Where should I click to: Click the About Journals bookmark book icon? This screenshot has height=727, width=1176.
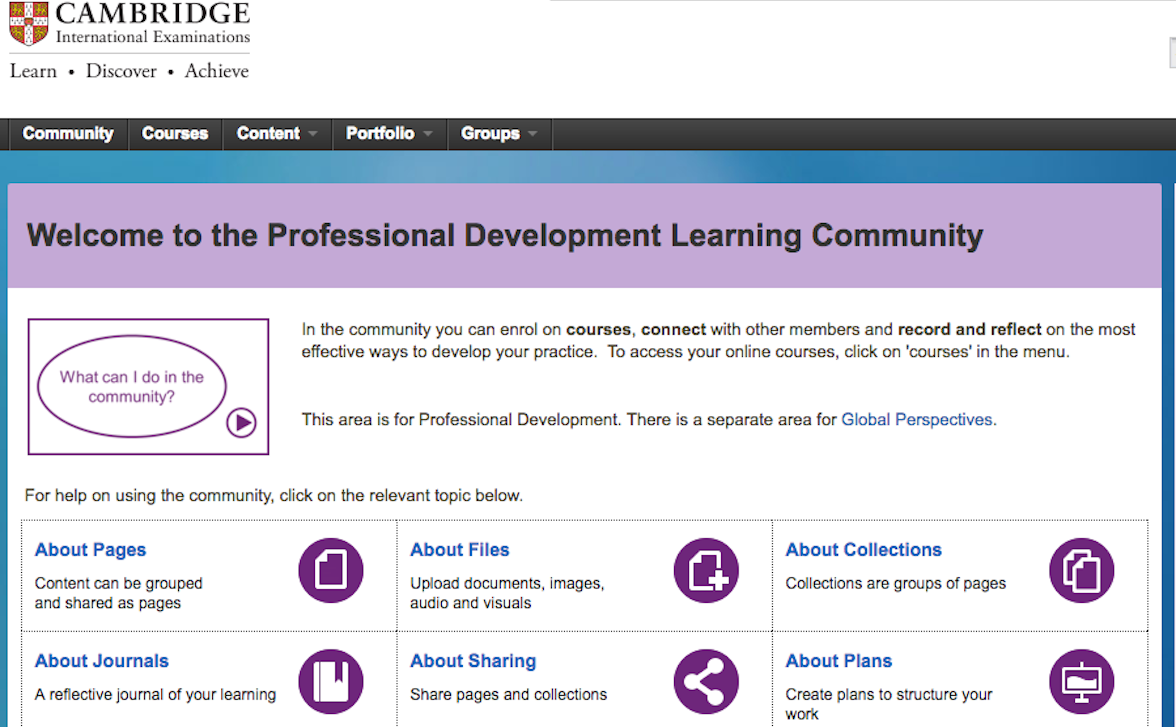331,681
